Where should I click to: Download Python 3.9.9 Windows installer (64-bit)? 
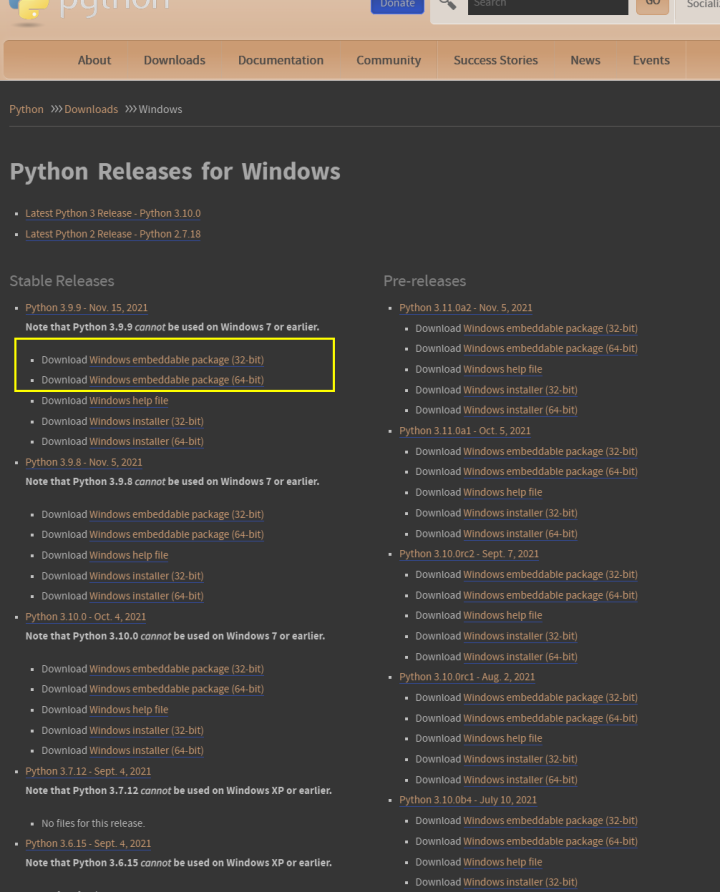[x=146, y=441]
